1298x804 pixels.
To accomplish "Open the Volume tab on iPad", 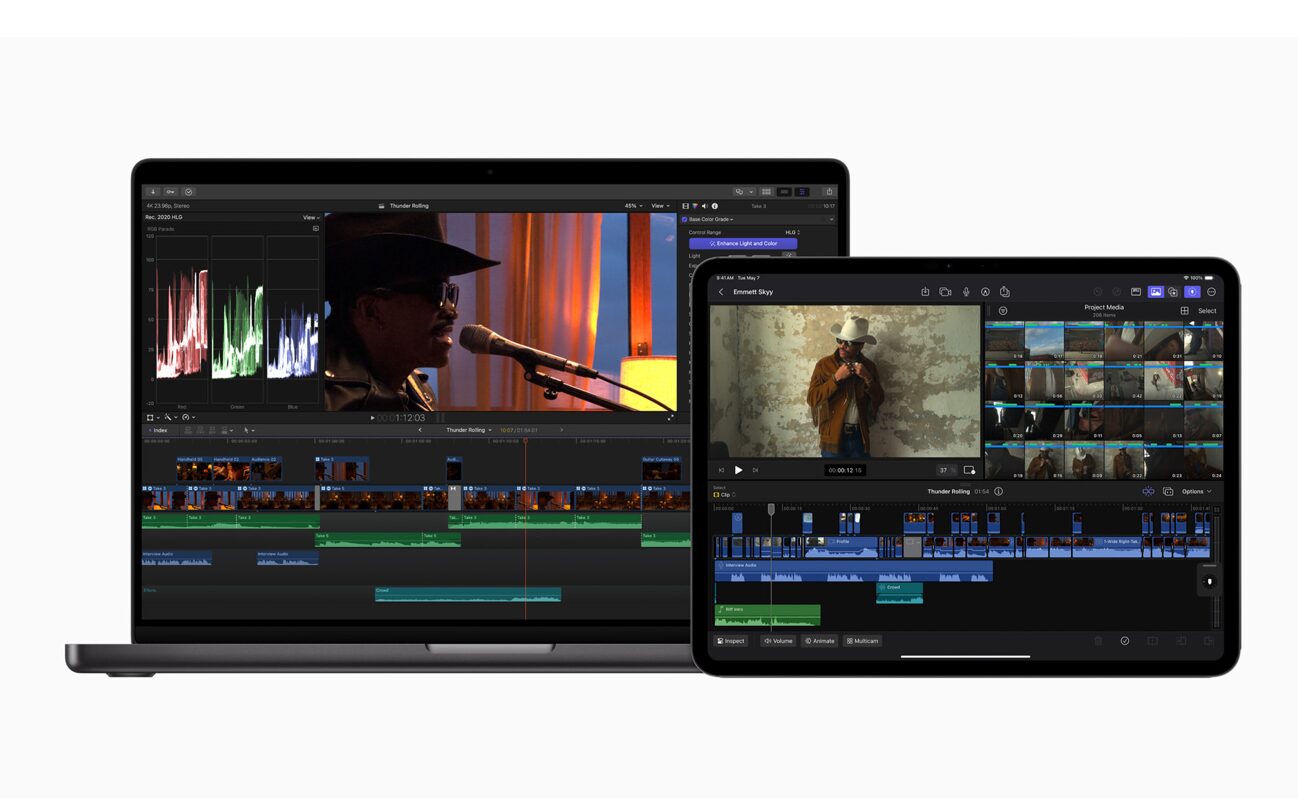I will (778, 641).
